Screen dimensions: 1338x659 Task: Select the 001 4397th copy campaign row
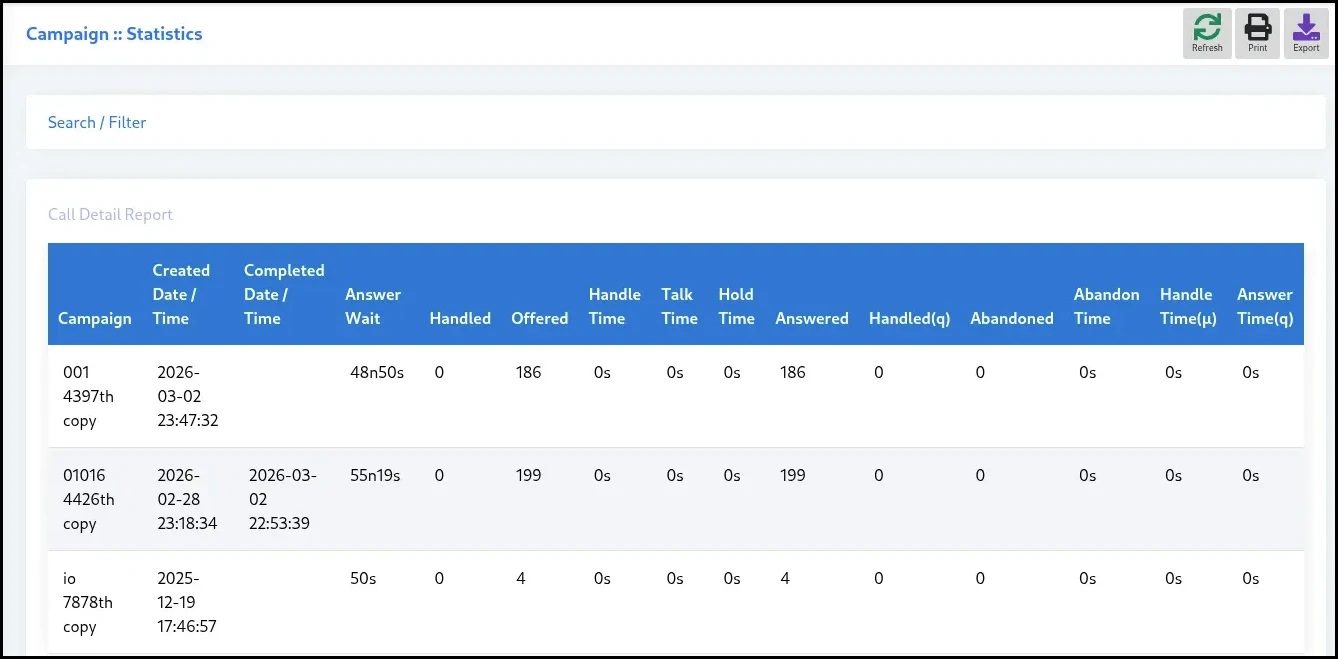tap(88, 396)
